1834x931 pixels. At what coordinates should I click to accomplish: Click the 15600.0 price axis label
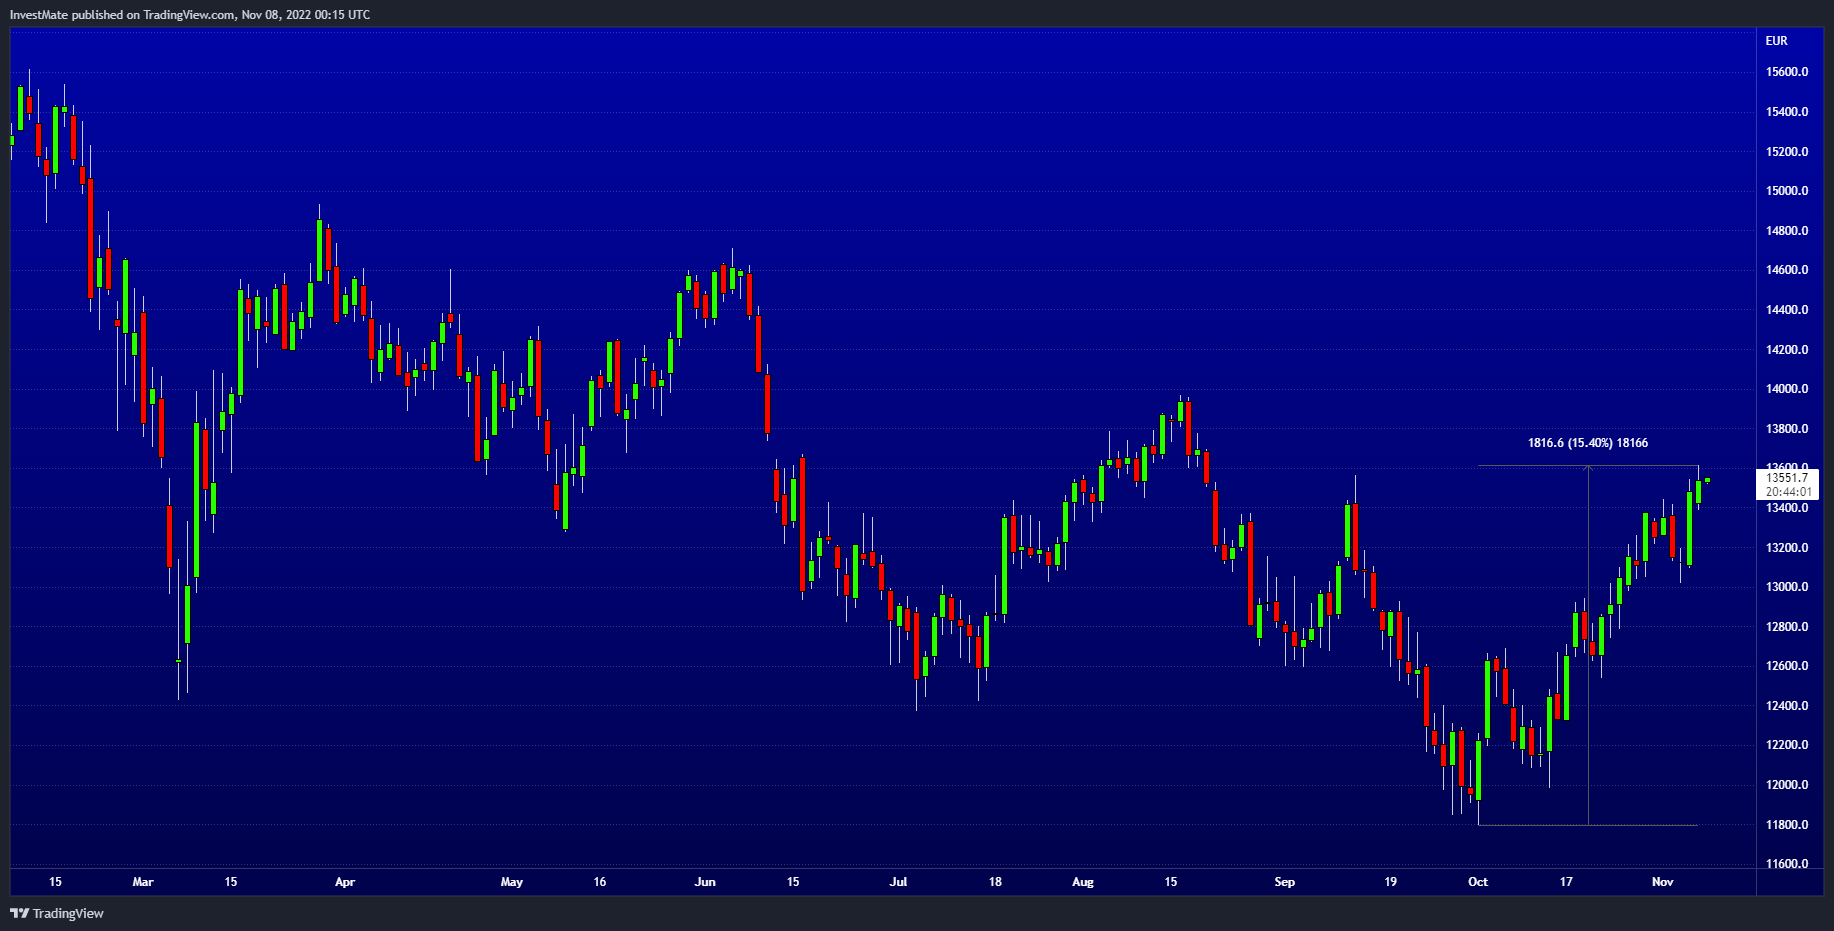(1787, 72)
